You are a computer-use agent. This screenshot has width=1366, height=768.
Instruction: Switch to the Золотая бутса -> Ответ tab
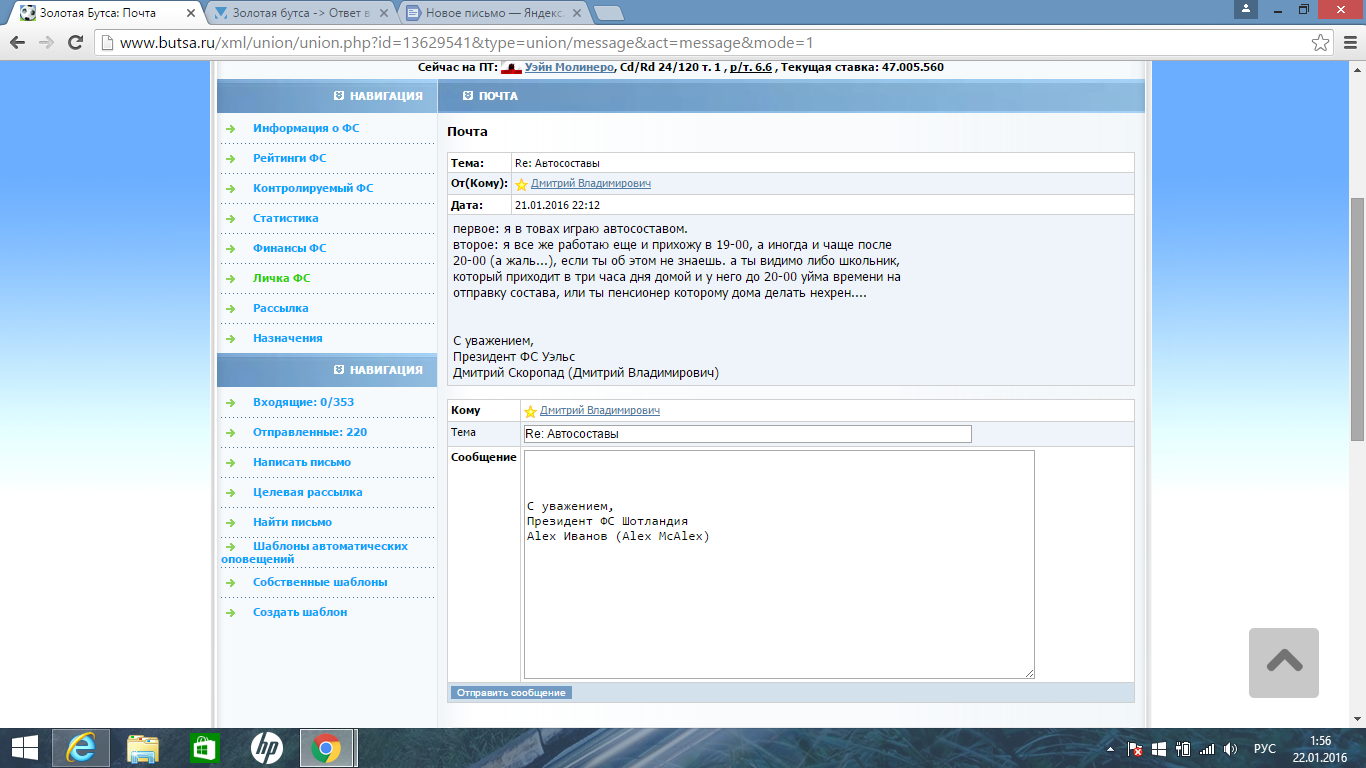(x=300, y=13)
